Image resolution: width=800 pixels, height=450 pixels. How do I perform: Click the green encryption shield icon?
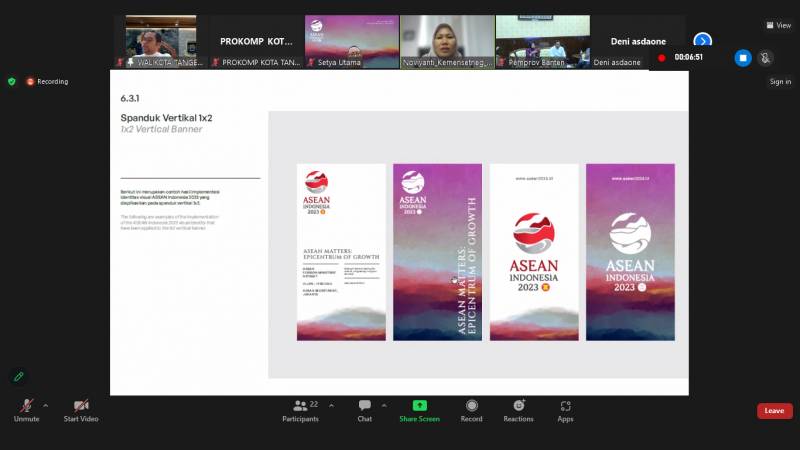[12, 82]
